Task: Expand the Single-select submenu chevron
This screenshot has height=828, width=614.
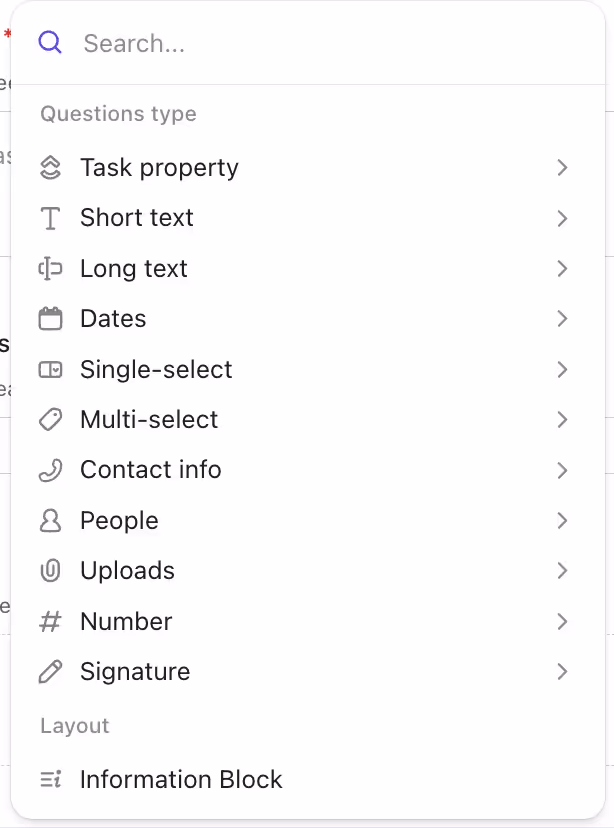Action: coord(561,369)
